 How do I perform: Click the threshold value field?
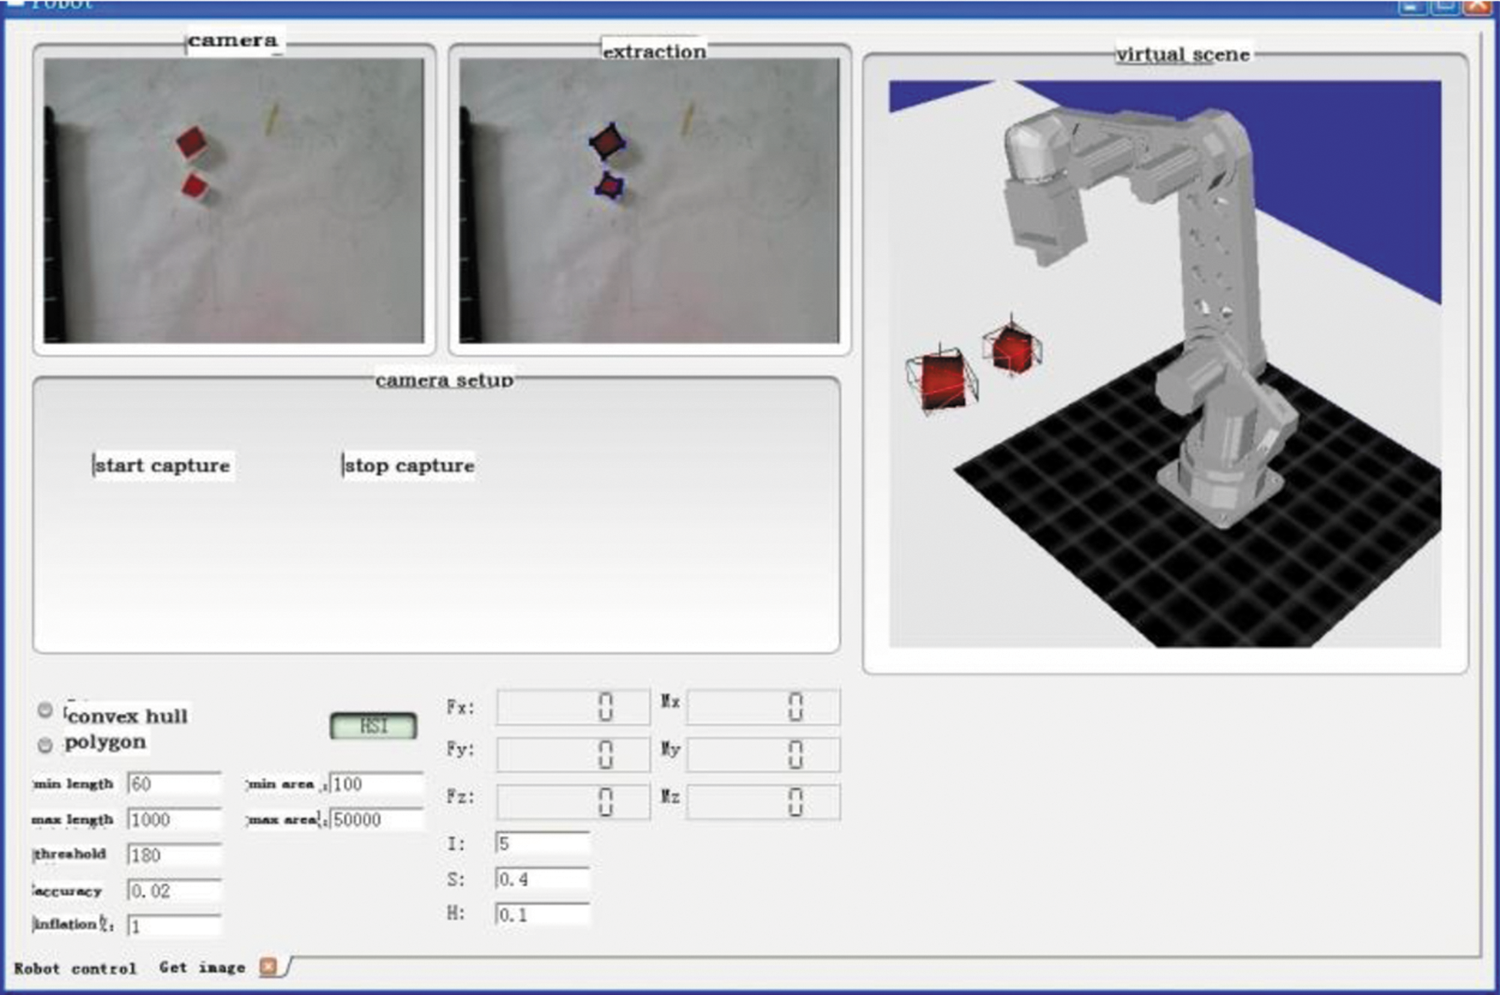174,855
